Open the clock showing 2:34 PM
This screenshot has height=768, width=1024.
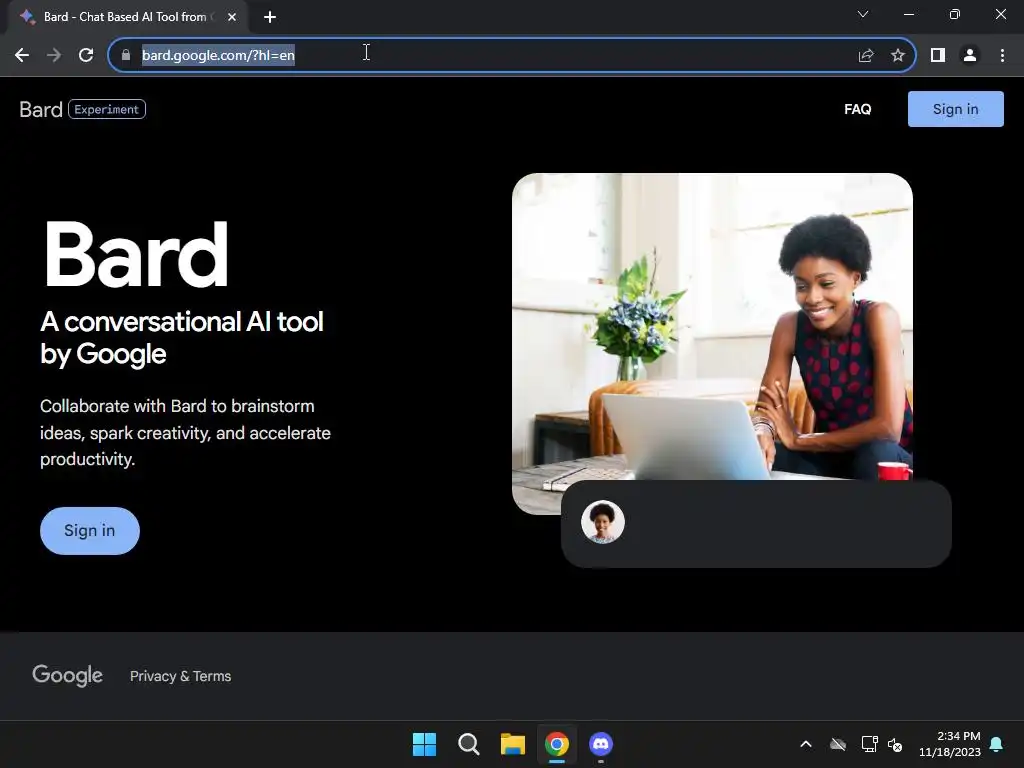[x=950, y=744]
